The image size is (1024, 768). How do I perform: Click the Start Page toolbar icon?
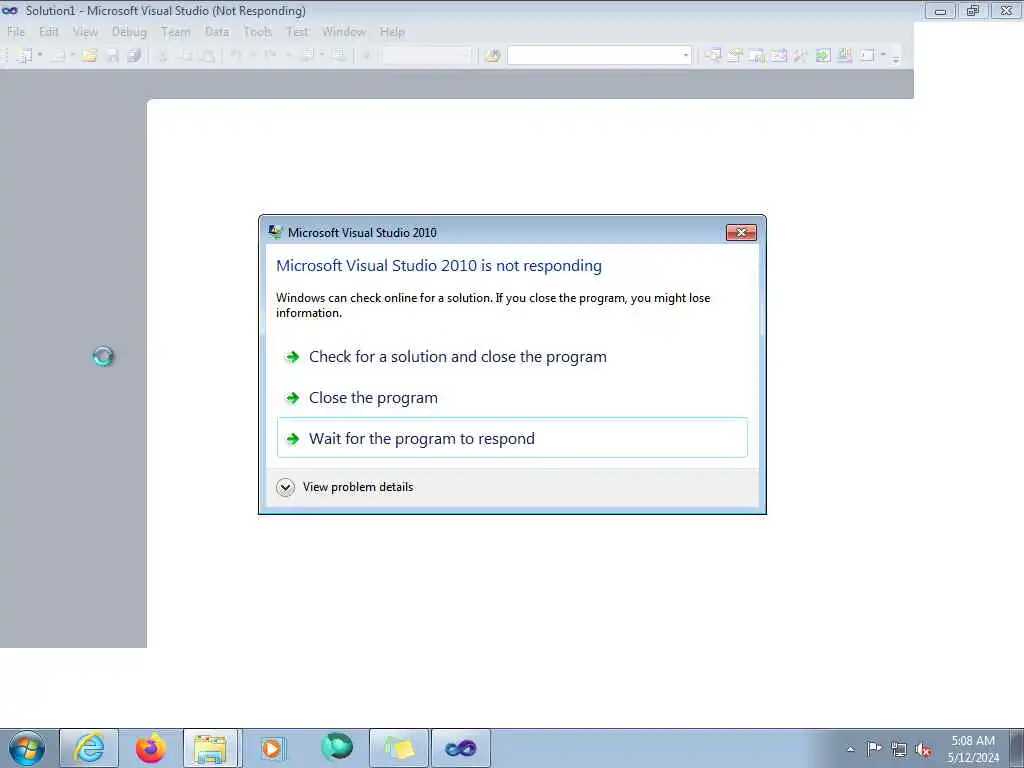(x=823, y=56)
